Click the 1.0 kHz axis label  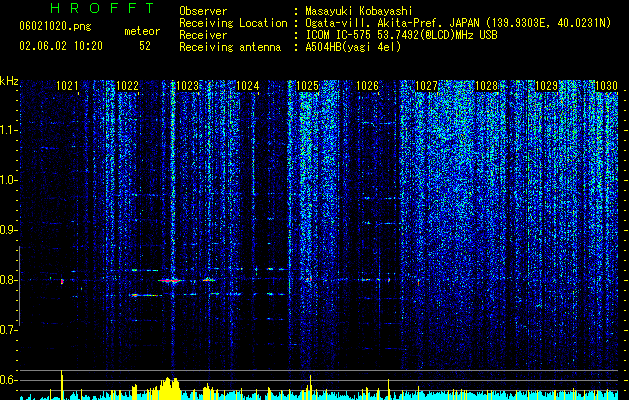click(8, 180)
